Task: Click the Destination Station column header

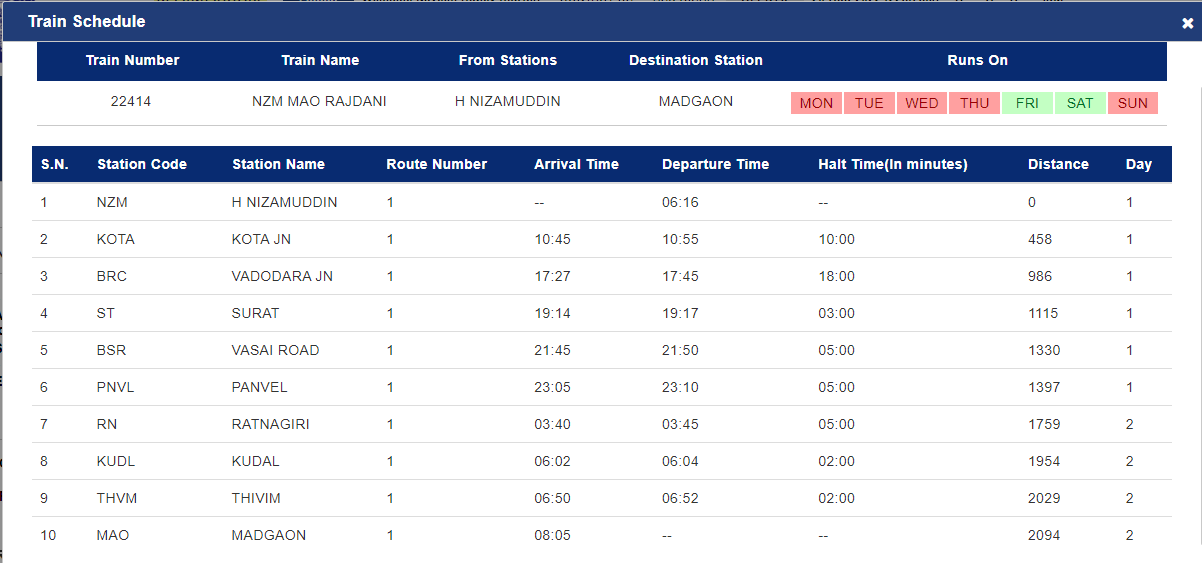Action: click(x=696, y=60)
